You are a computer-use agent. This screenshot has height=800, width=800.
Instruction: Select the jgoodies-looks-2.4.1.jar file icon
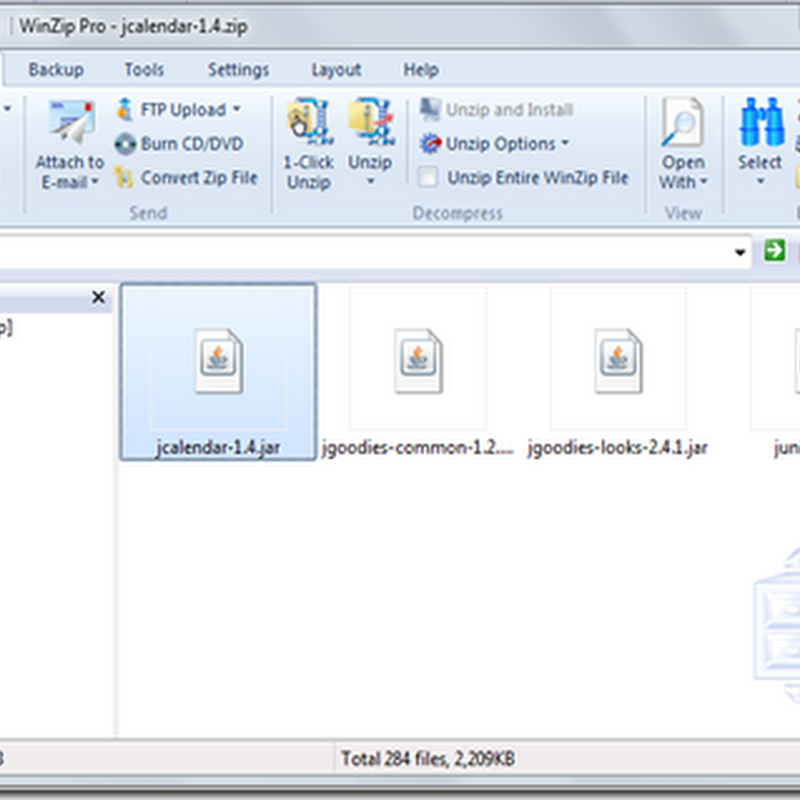click(x=618, y=361)
